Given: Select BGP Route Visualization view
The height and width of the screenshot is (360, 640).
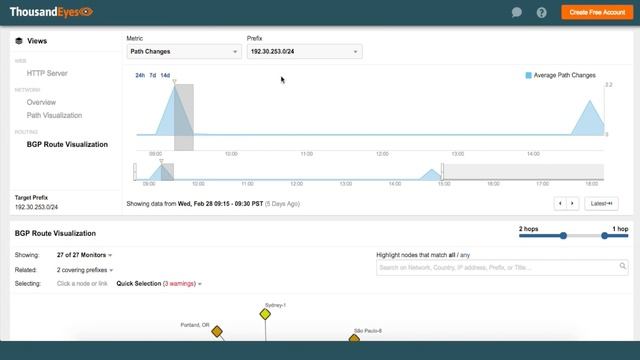Looking at the screenshot, I should pyautogui.click(x=67, y=144).
